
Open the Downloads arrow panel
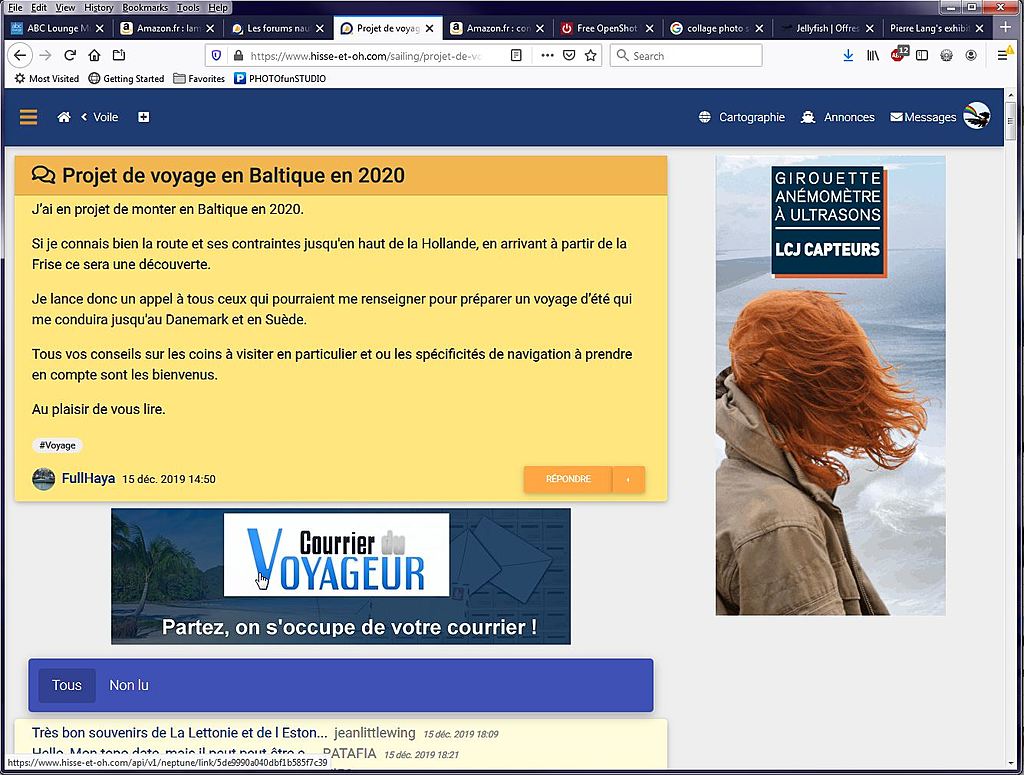point(848,55)
